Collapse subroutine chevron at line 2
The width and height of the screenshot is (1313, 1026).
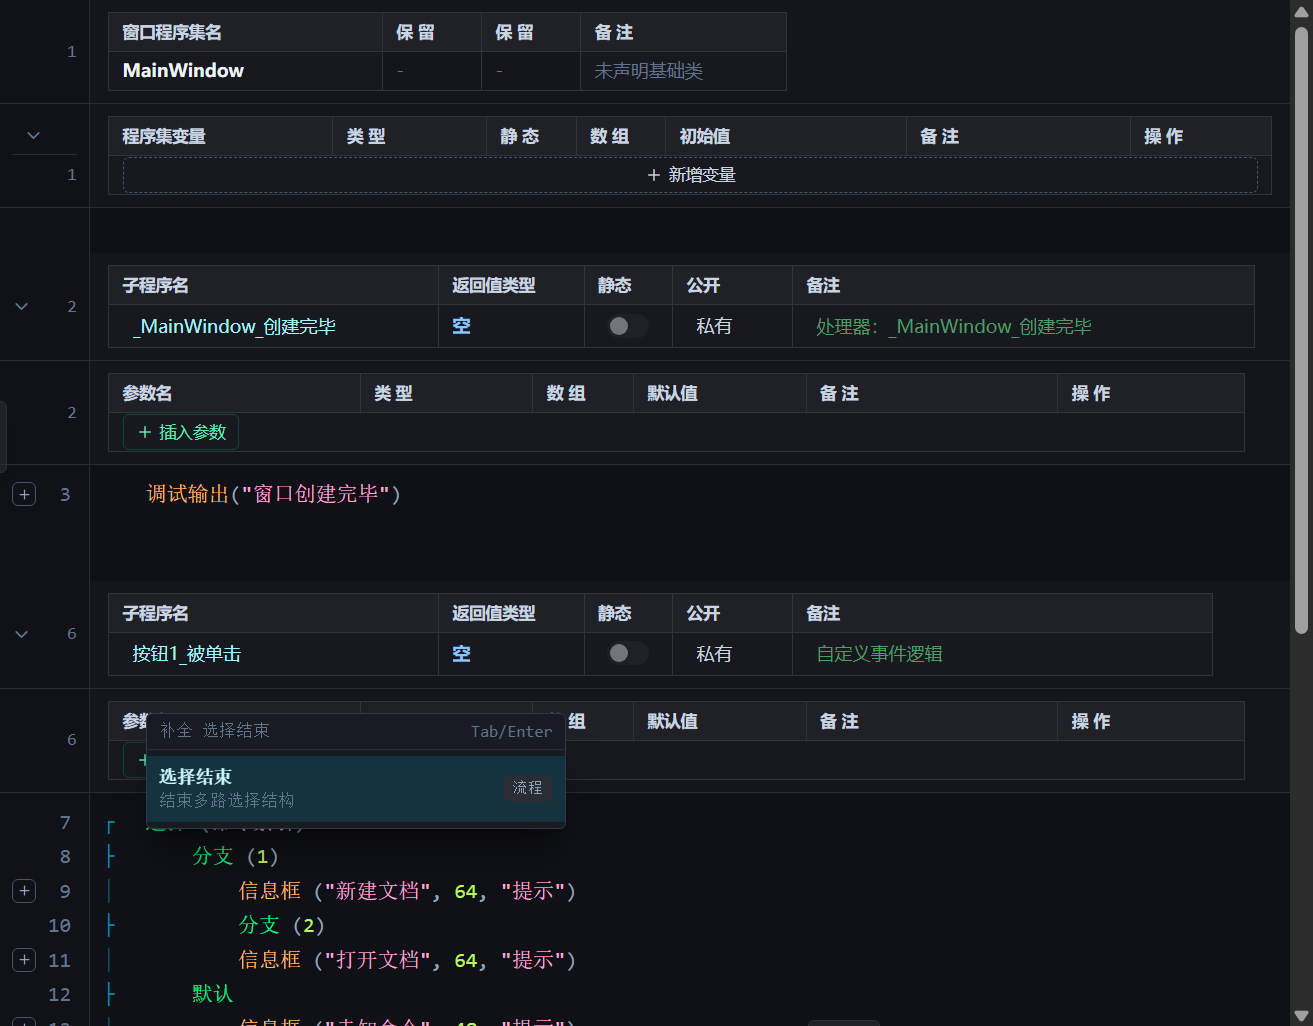pos(21,306)
